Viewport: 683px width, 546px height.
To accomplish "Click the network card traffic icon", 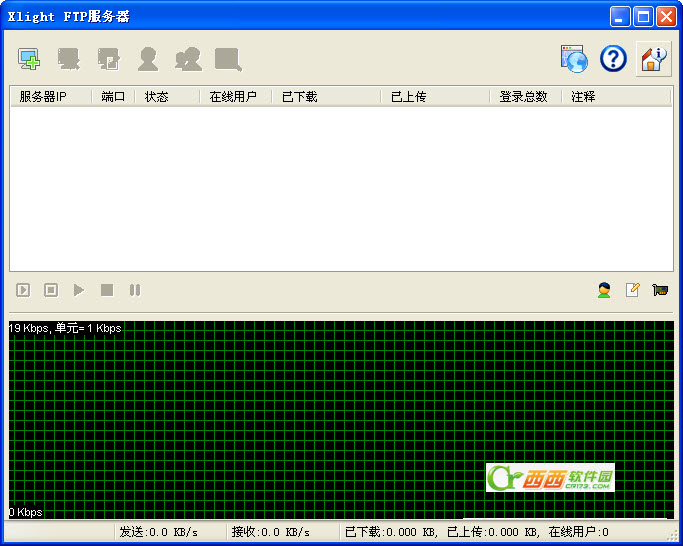I will pos(660,290).
